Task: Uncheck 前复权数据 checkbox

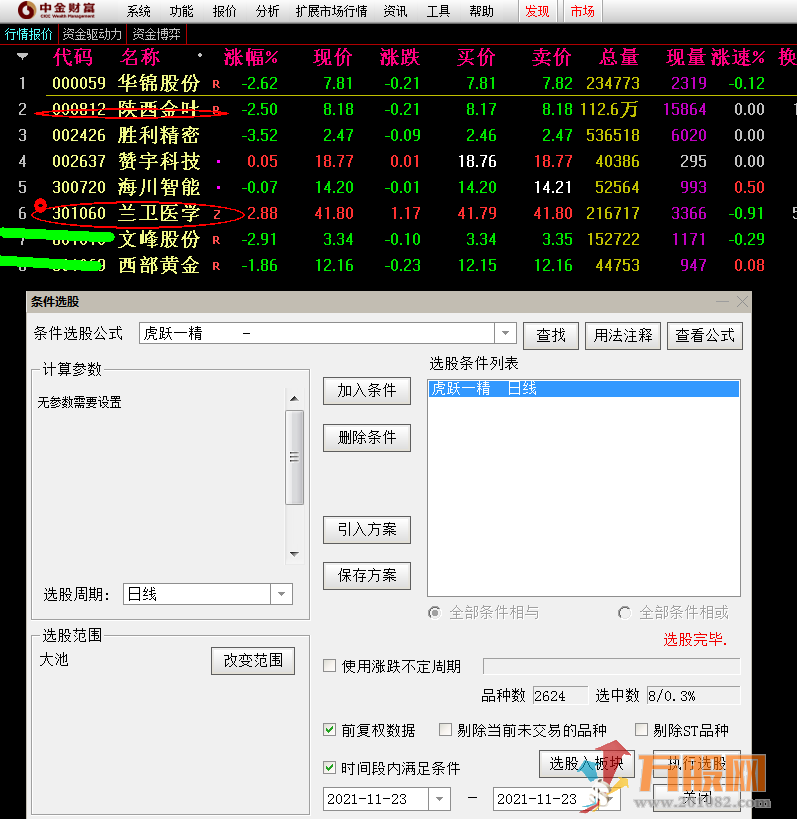Action: coord(330,729)
